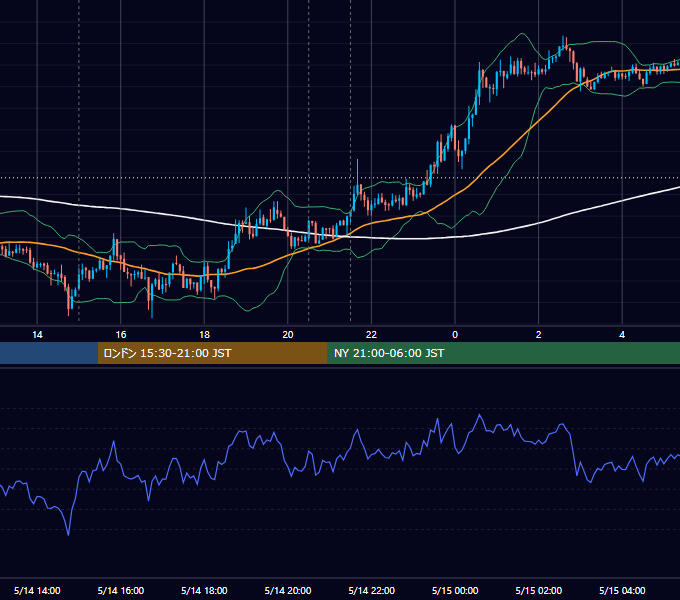Click the 20 hour label on price chart axis
This screenshot has height=600, width=680.
coord(288,335)
